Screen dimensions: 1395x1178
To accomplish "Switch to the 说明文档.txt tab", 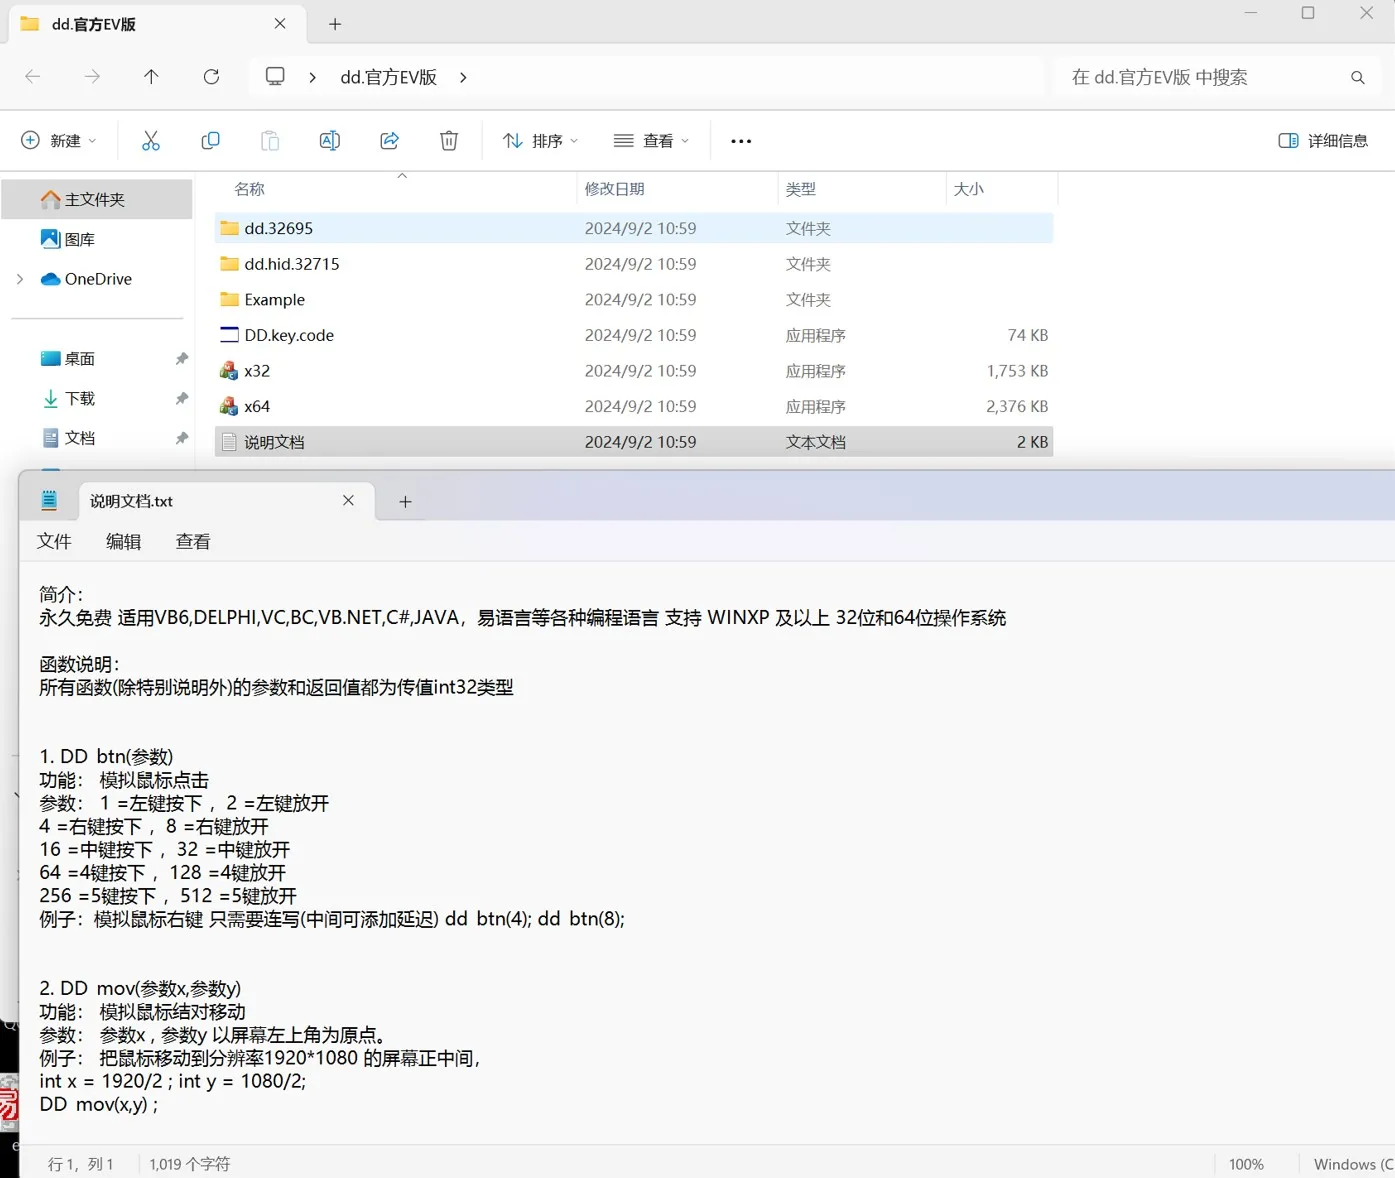I will click(x=131, y=500).
